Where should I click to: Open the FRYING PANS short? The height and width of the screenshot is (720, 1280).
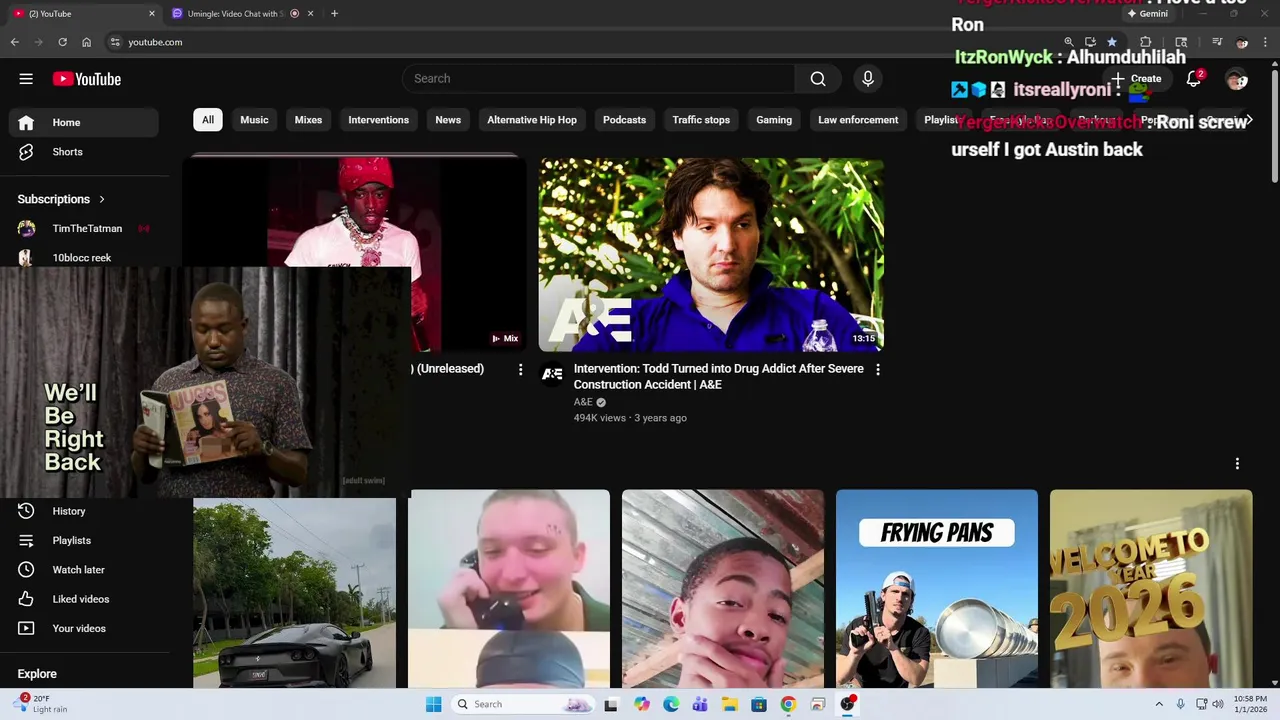[937, 589]
